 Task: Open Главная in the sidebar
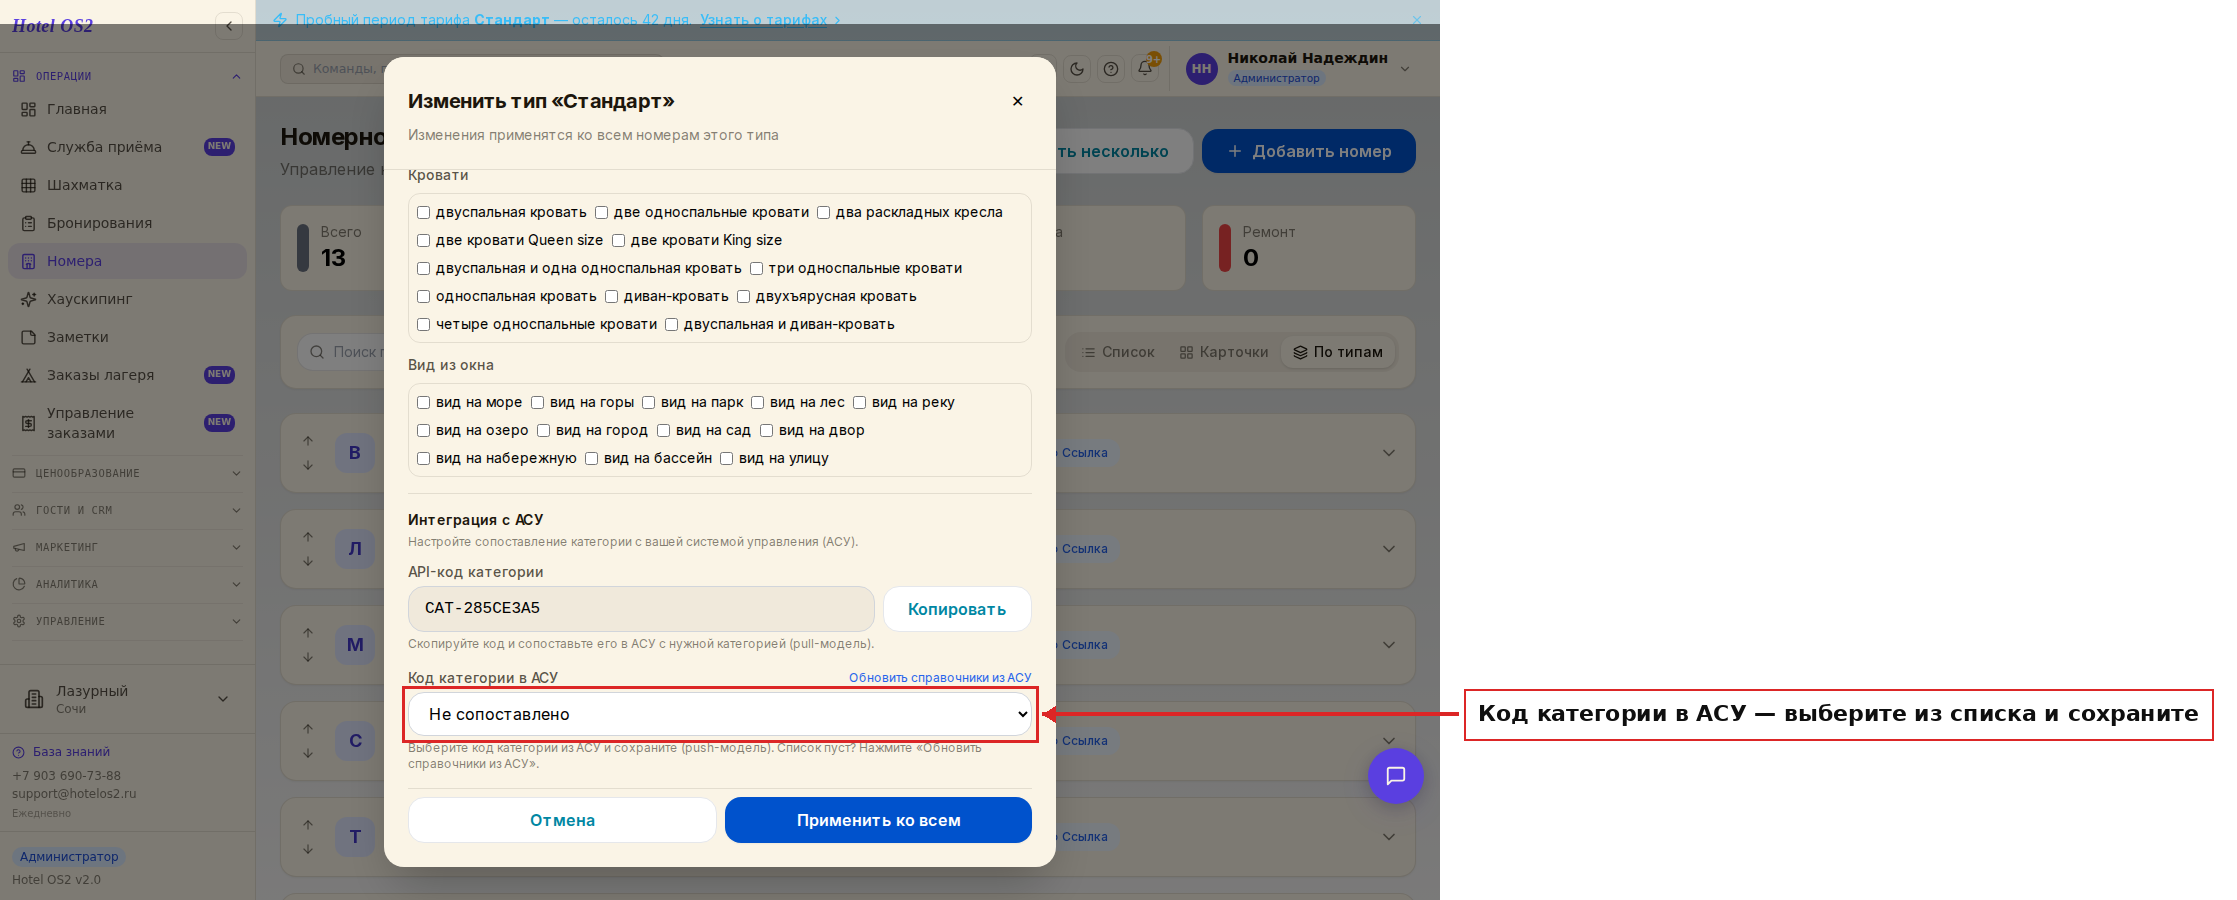click(x=127, y=109)
